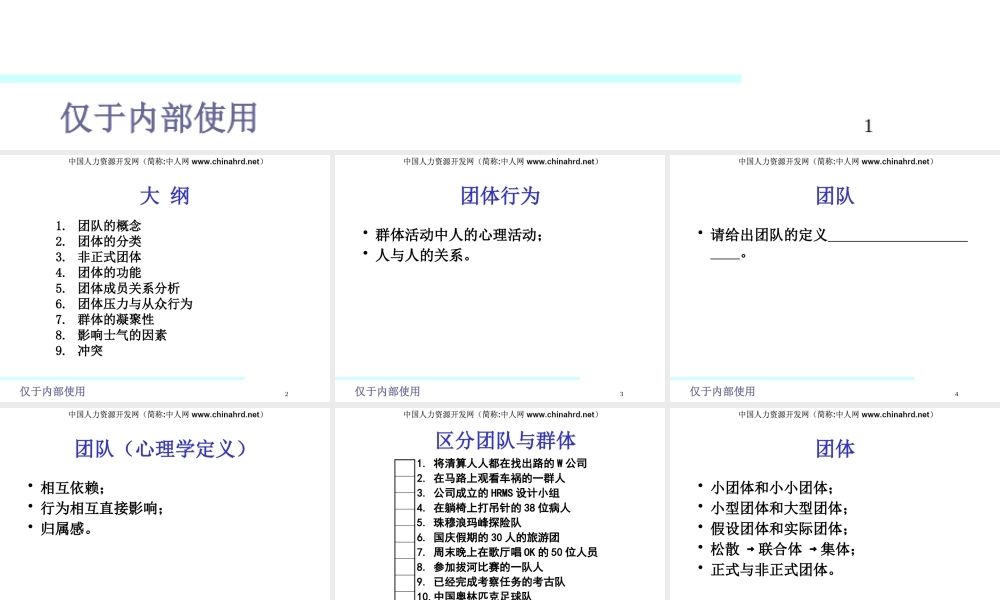Click the 请给出团队的定义 fill-in line

click(x=839, y=245)
